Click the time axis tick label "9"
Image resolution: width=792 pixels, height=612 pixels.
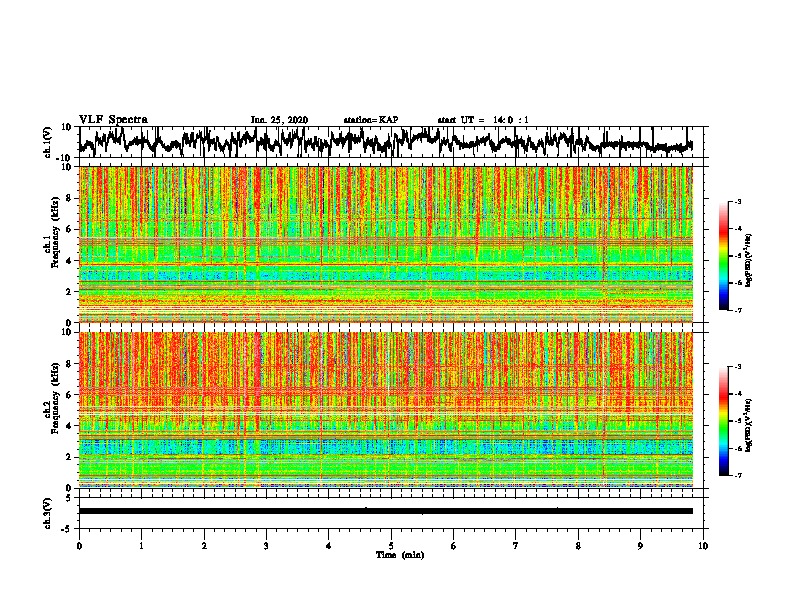(x=640, y=546)
